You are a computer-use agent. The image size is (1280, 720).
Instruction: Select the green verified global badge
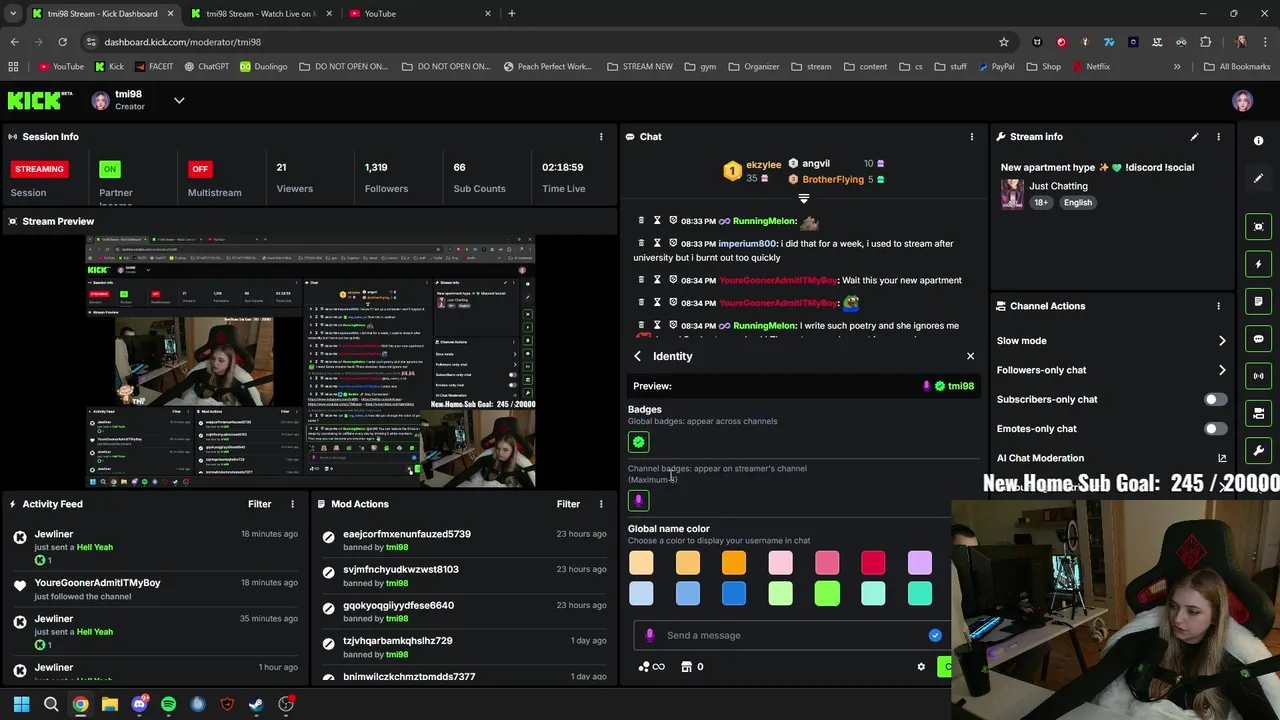pyautogui.click(x=639, y=441)
